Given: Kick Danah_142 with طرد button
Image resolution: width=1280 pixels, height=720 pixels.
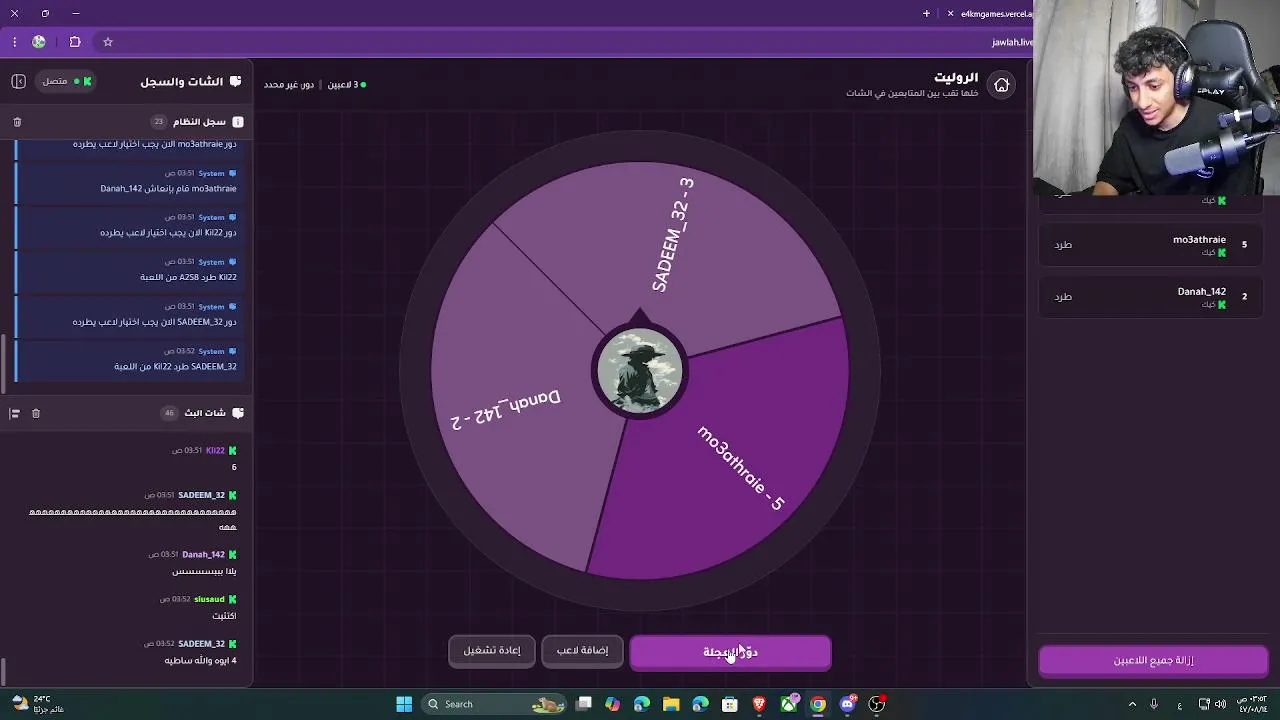Looking at the screenshot, I should tap(1063, 297).
